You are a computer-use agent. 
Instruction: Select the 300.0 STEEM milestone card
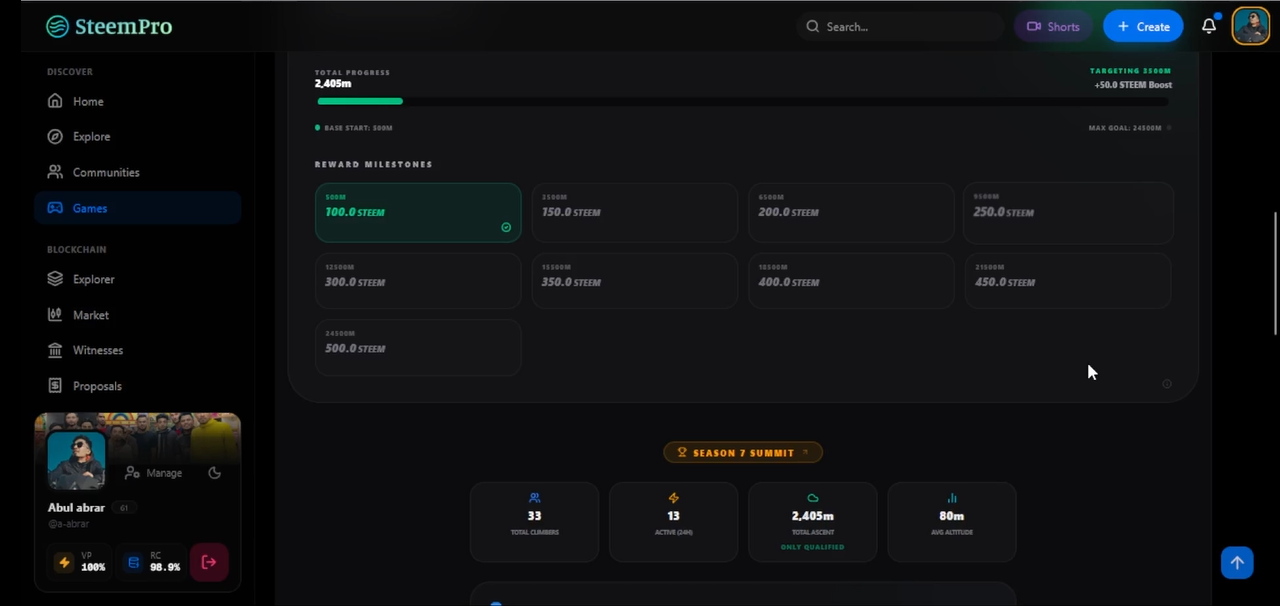coord(418,281)
